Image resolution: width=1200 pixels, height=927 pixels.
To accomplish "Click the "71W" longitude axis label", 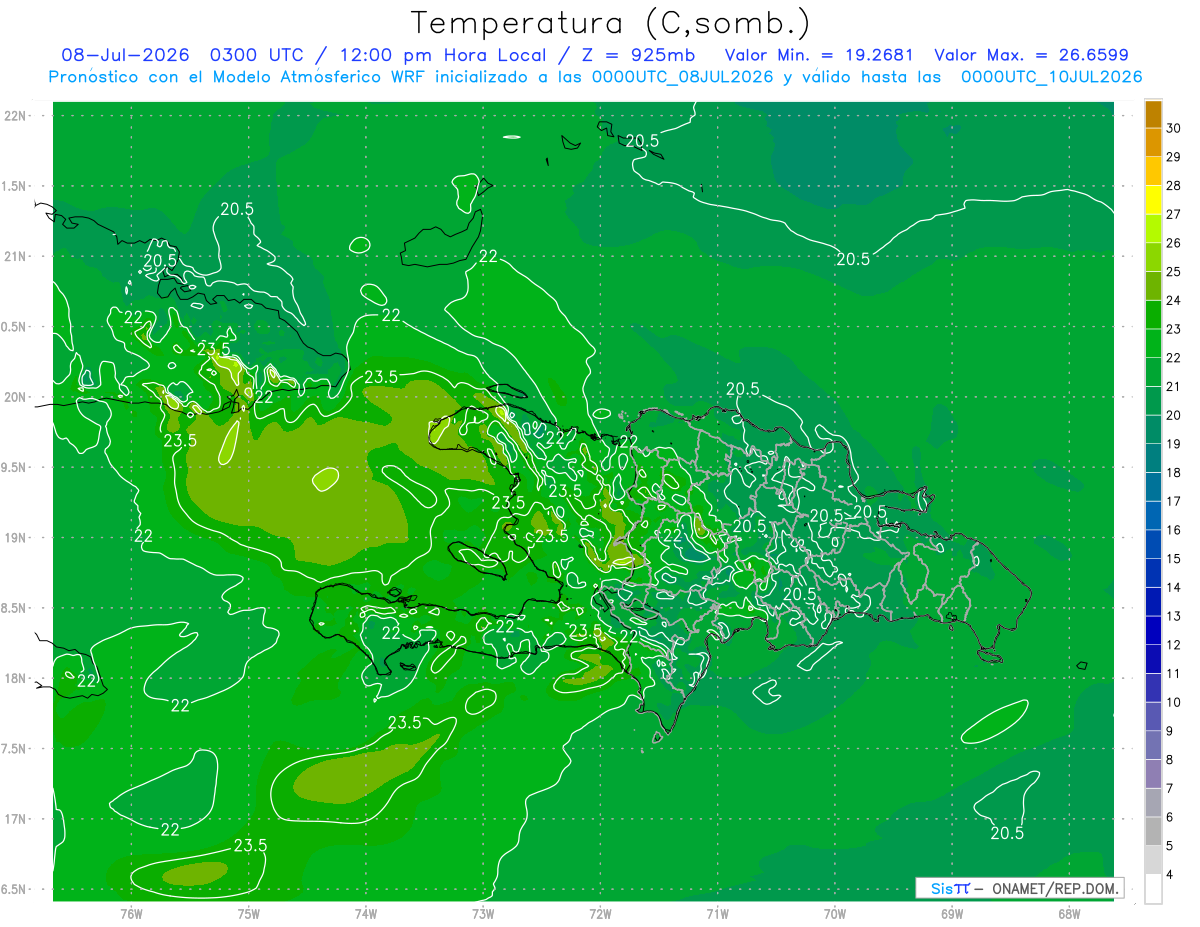I will click(717, 914).
